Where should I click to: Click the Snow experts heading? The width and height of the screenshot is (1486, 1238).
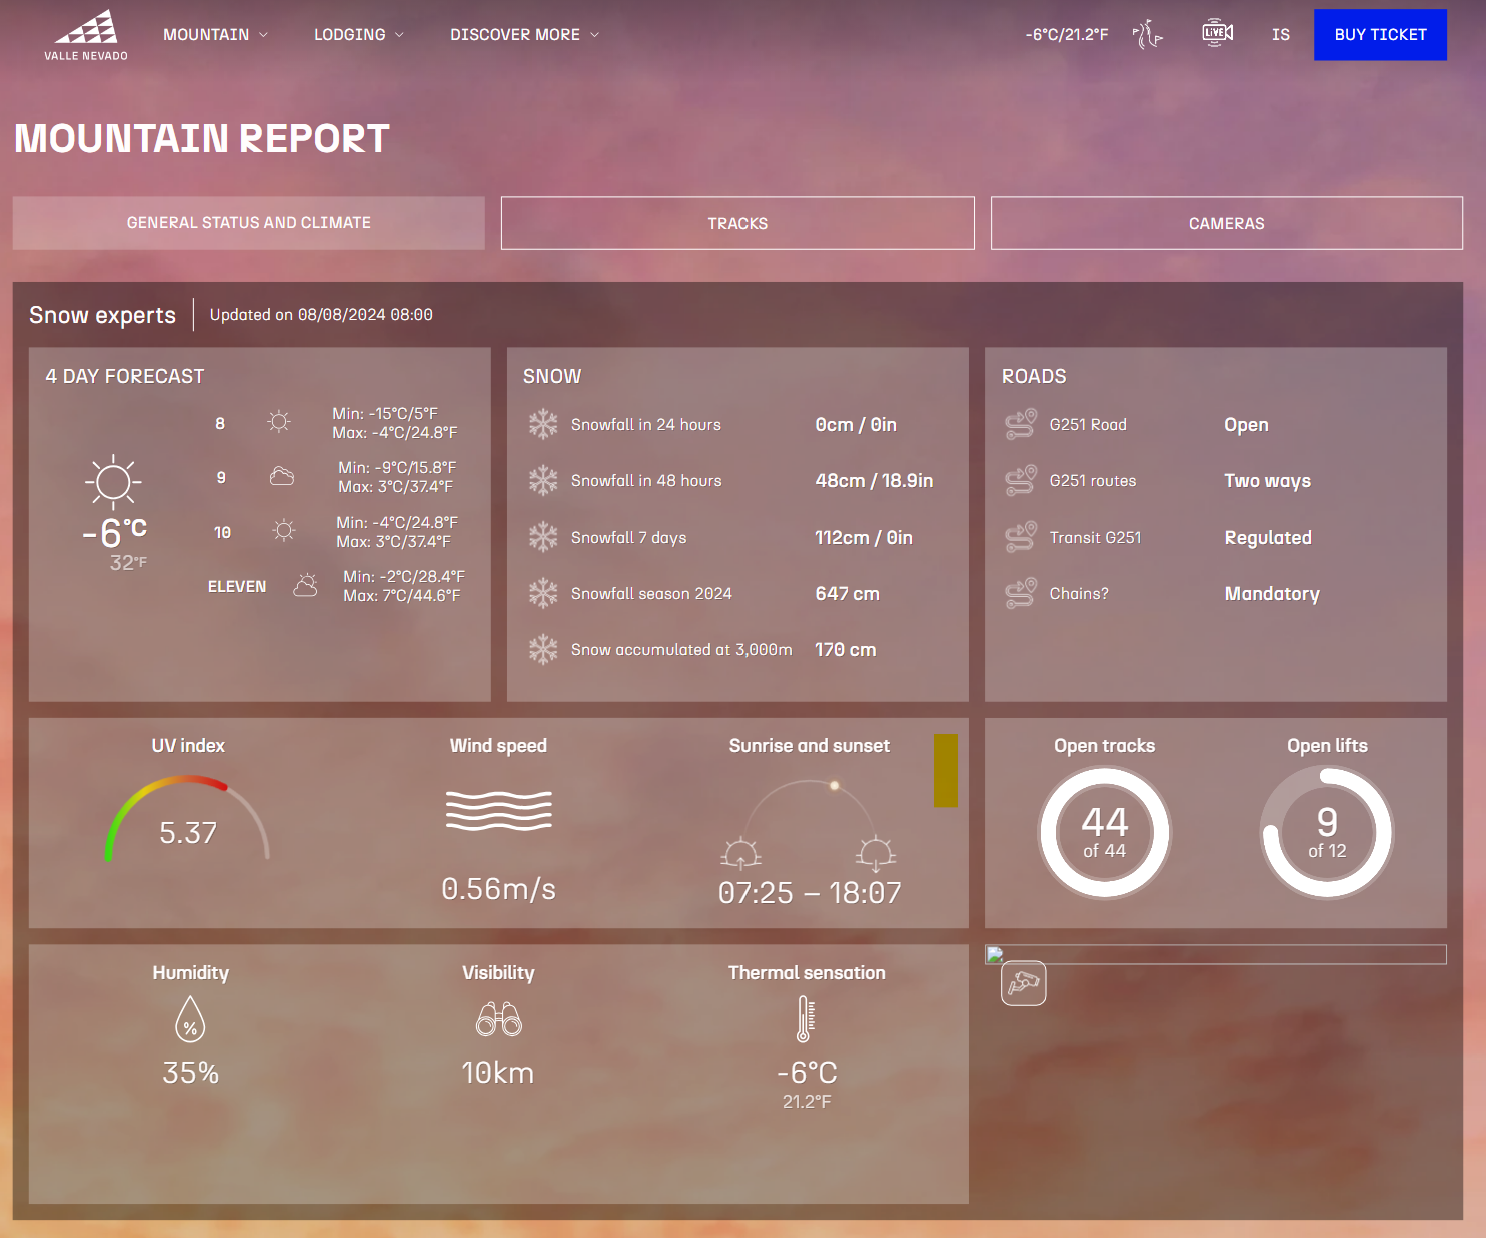(102, 316)
